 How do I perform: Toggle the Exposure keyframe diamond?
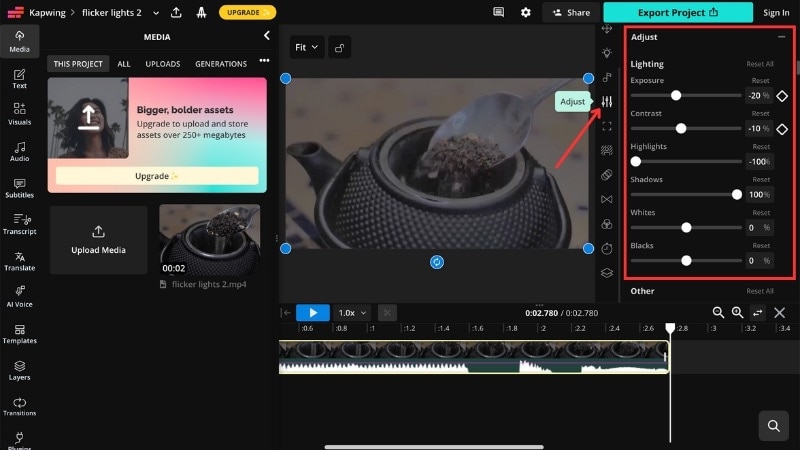pyautogui.click(x=782, y=95)
